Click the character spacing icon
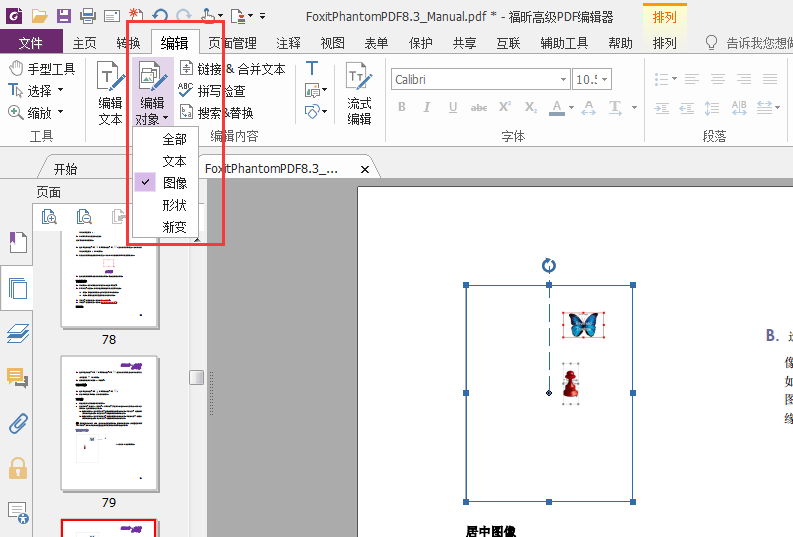 tap(739, 108)
